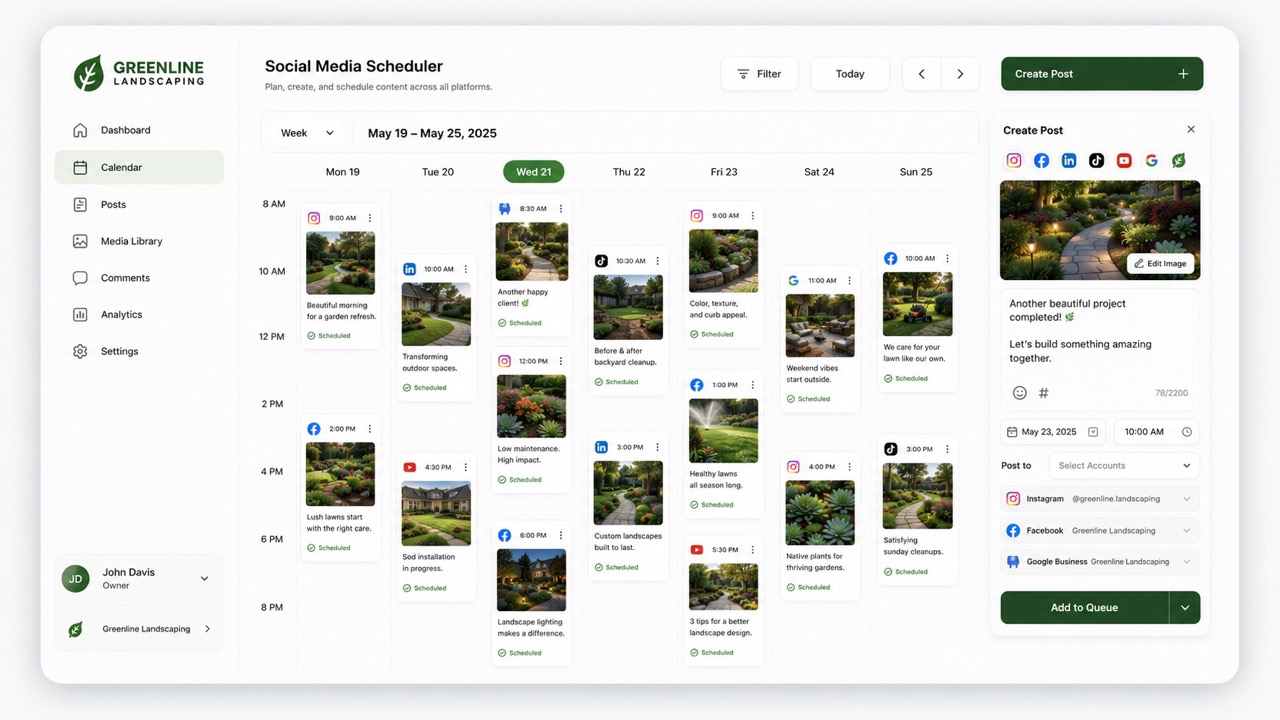
Task: Click the clock icon in time field
Action: click(1187, 432)
